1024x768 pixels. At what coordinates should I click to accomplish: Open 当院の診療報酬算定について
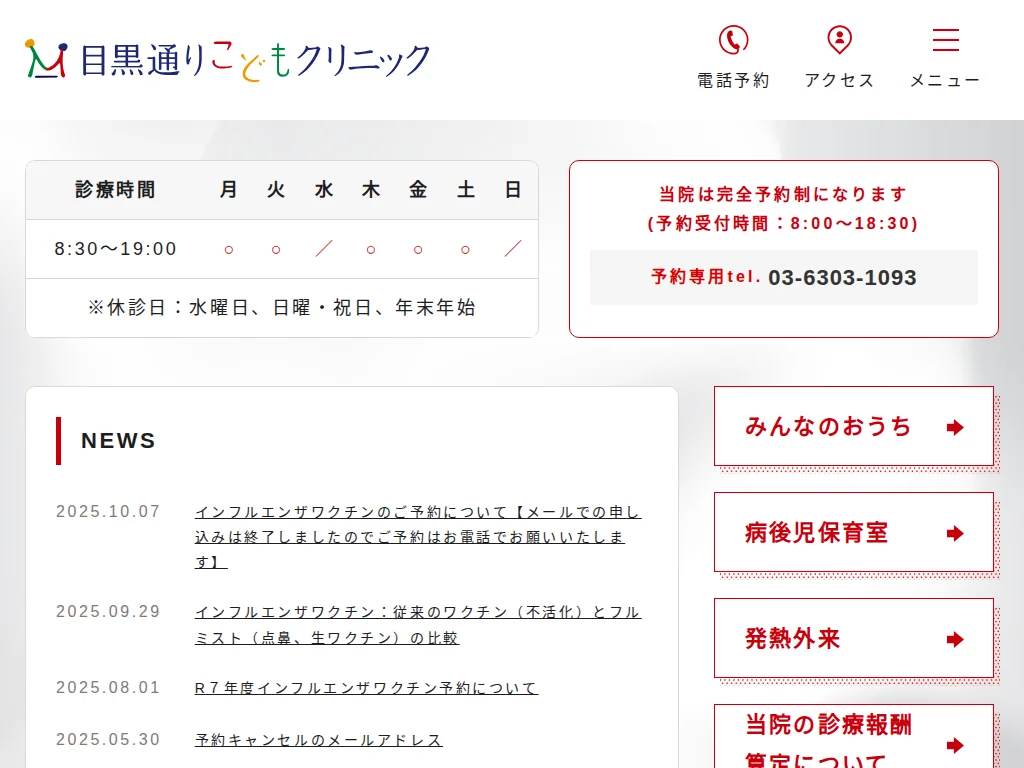click(x=854, y=738)
